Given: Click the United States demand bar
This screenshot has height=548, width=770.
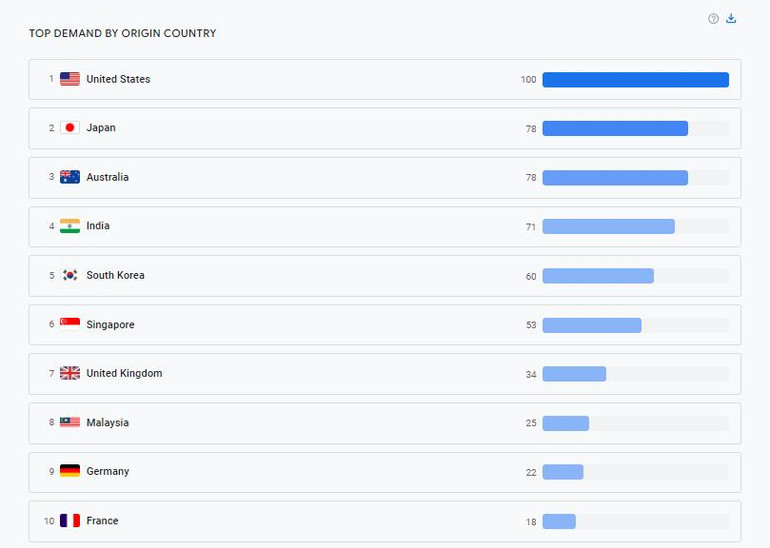Looking at the screenshot, I should [x=635, y=80].
